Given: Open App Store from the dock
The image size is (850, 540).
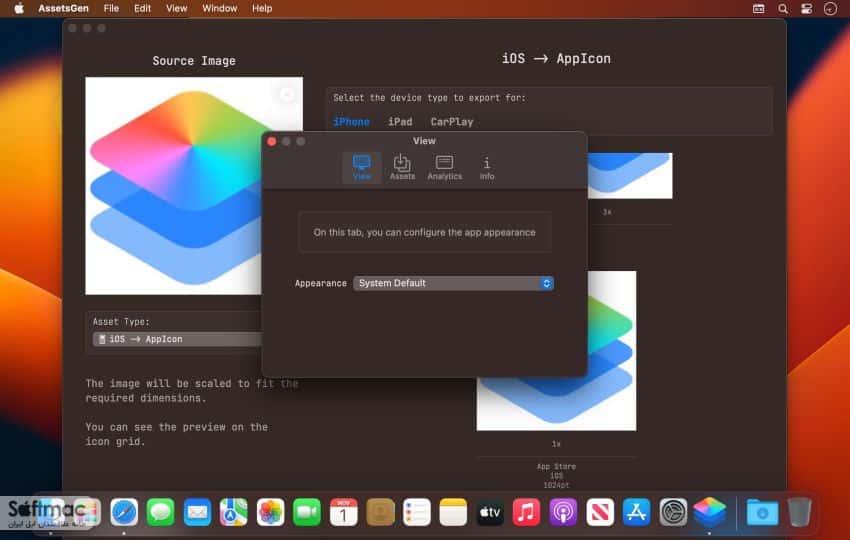Looking at the screenshot, I should coord(636,512).
